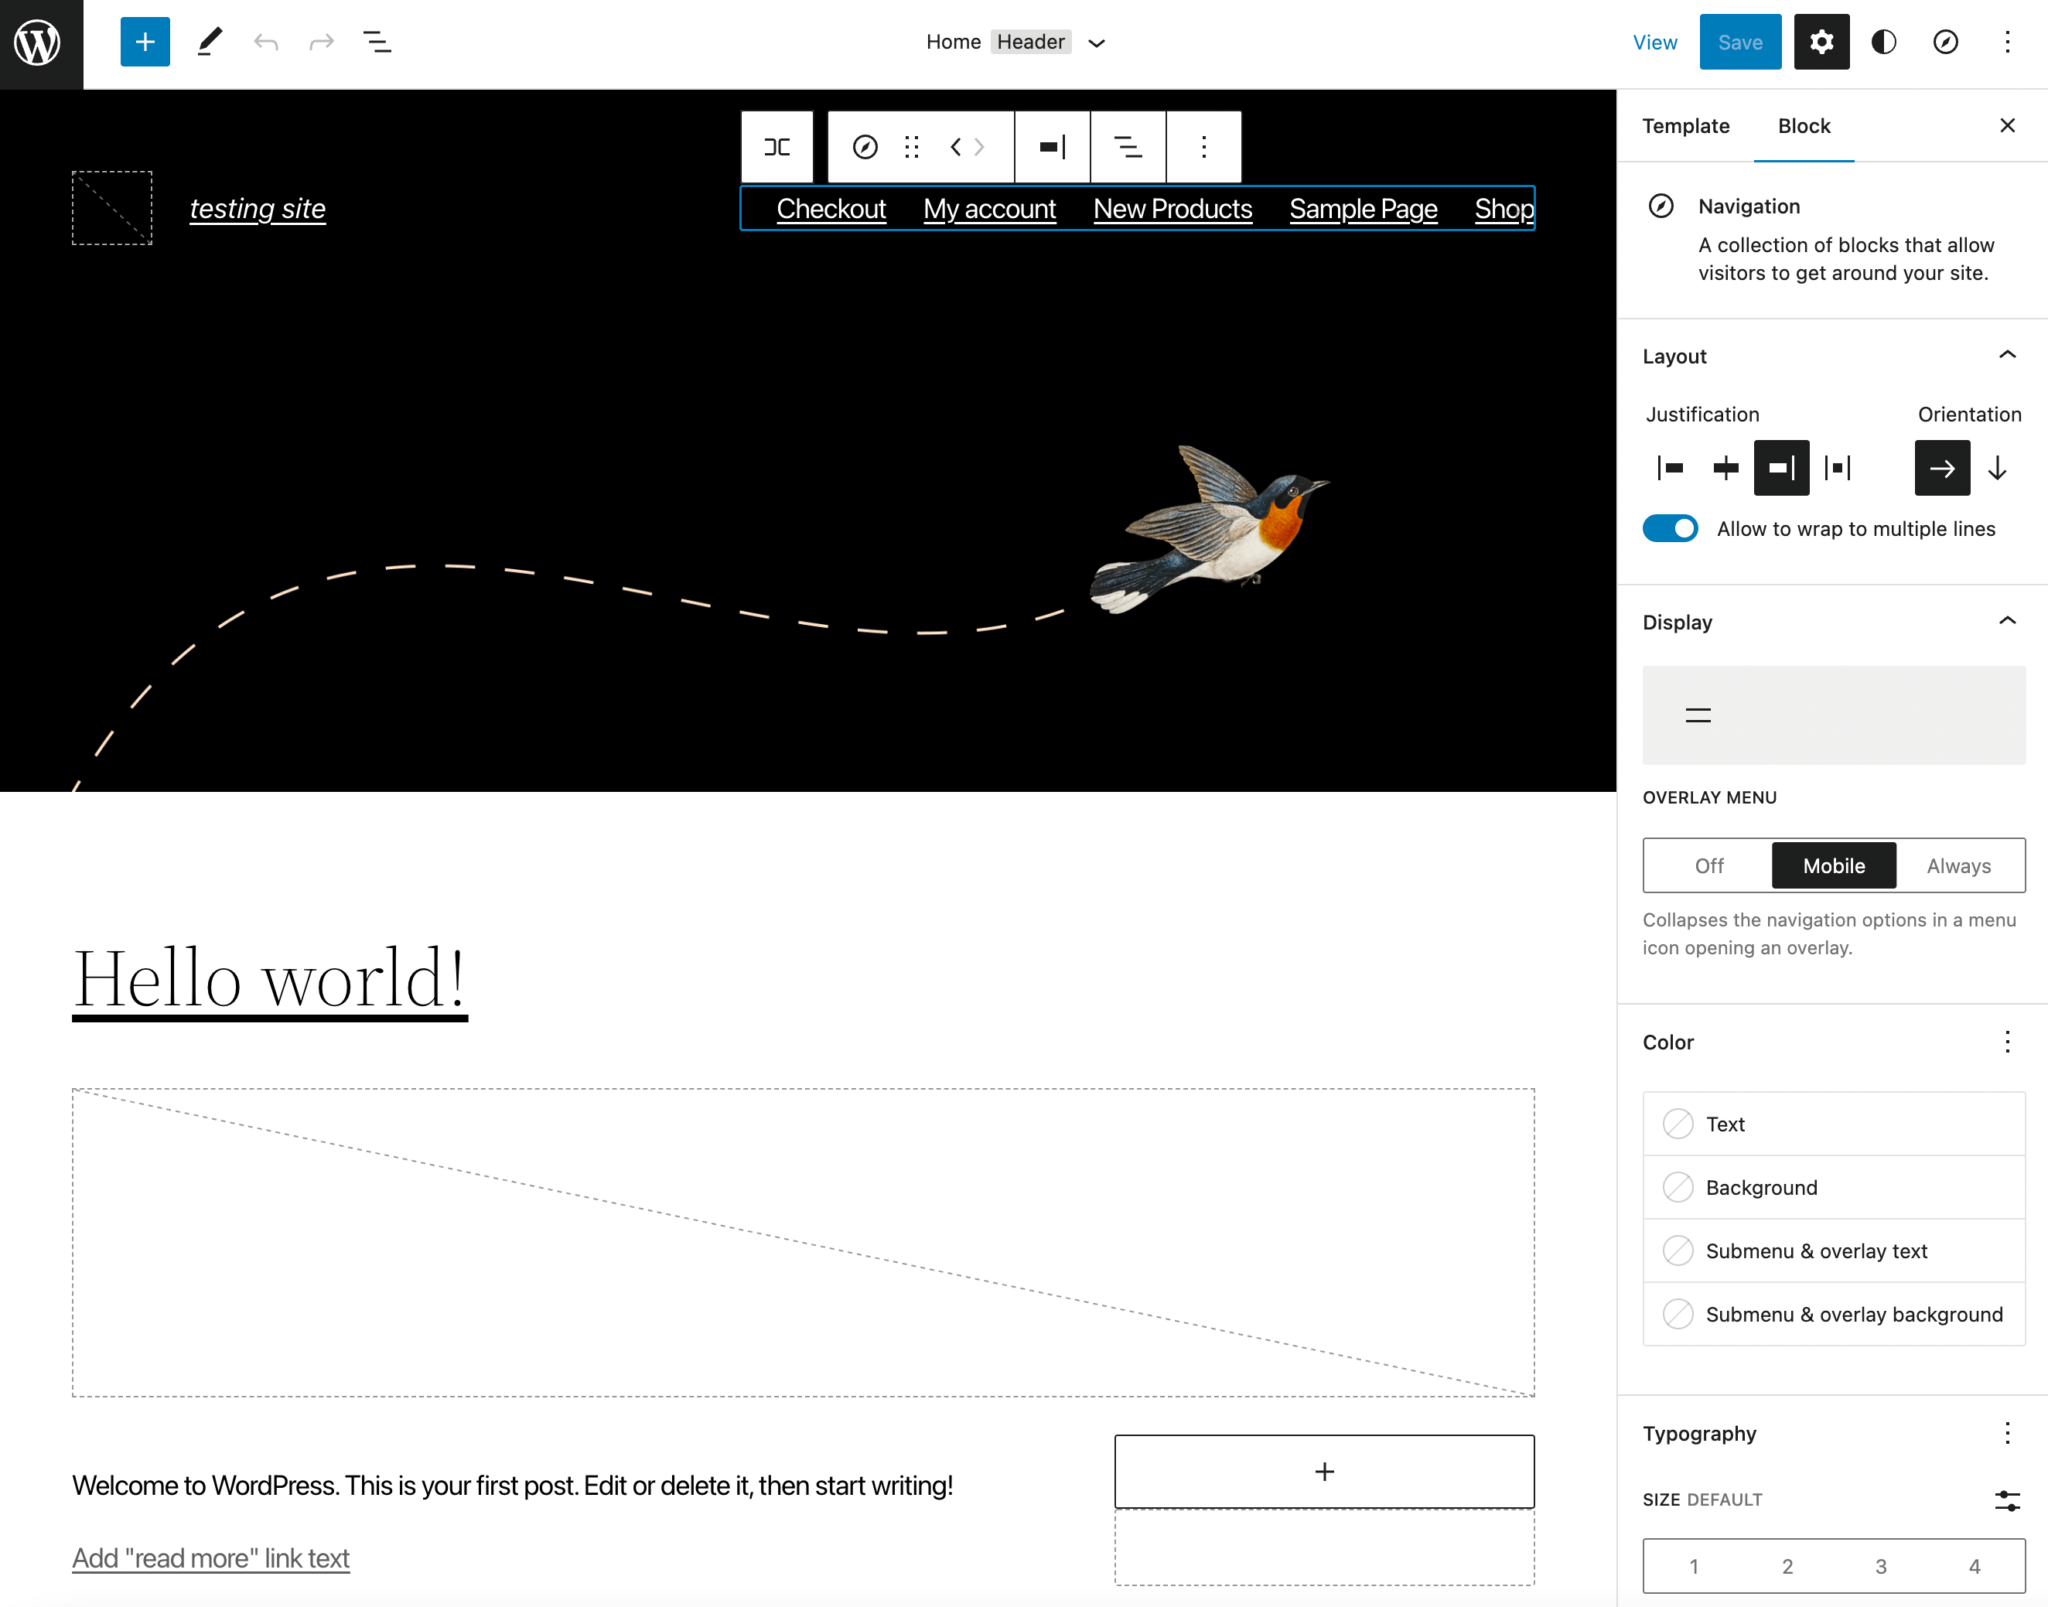Justify items left
The height and width of the screenshot is (1607, 2048).
point(1670,468)
